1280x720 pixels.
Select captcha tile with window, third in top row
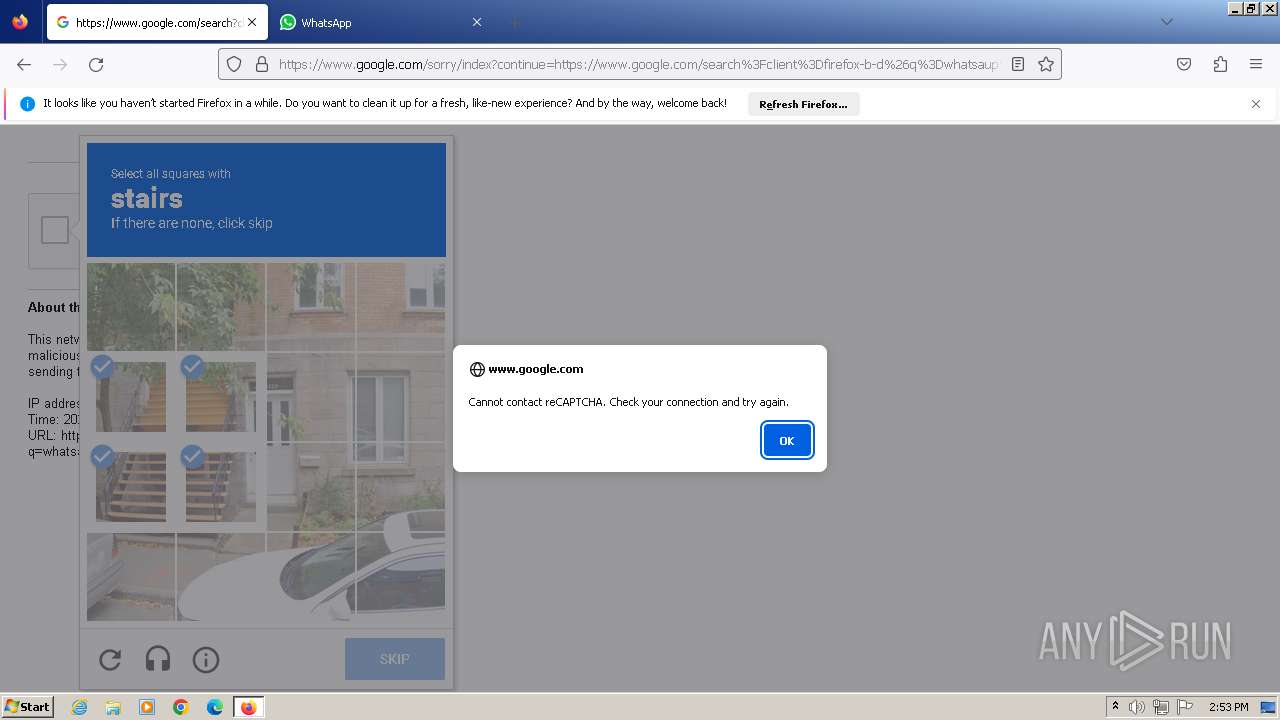pos(311,307)
